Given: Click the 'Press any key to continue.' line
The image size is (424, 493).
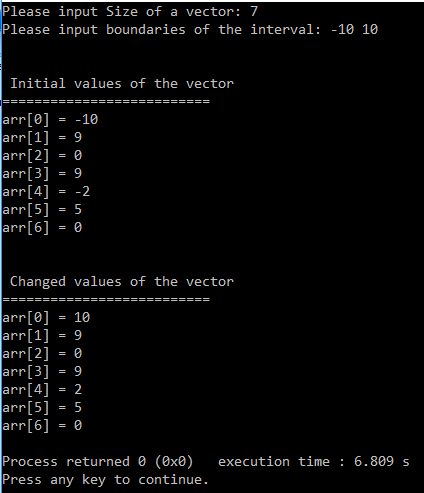Looking at the screenshot, I should tap(106, 480).
